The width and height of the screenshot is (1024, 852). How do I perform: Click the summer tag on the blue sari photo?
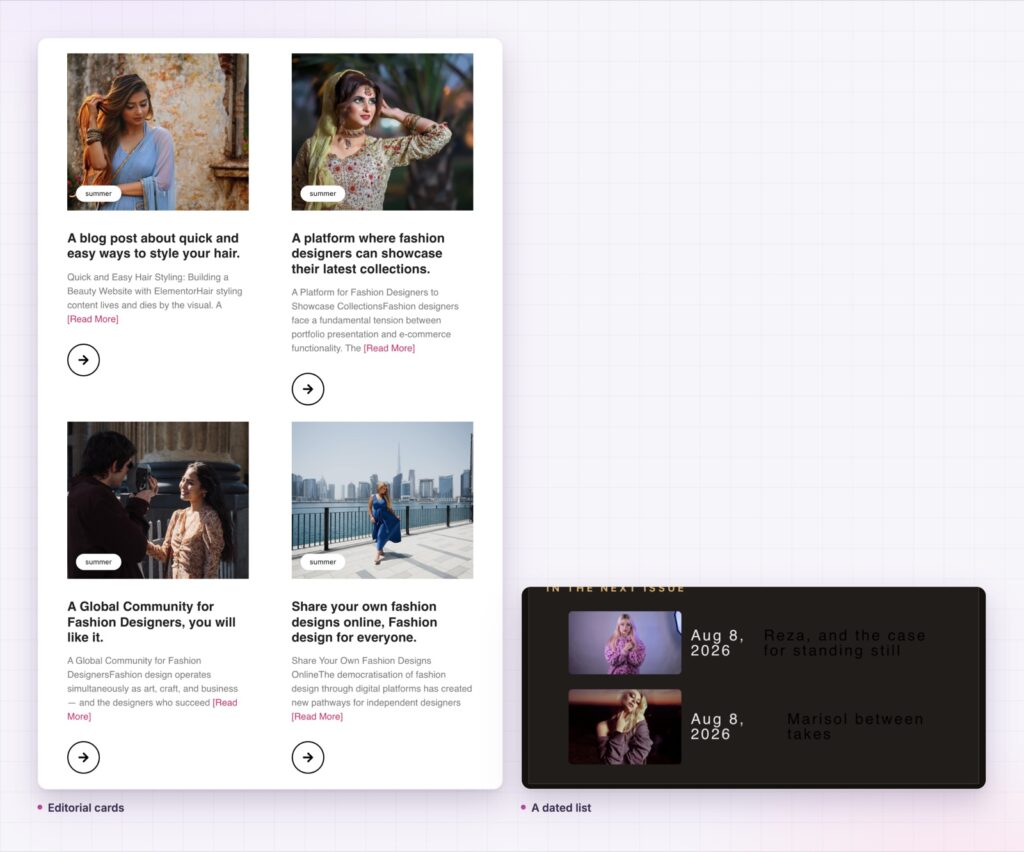(98, 194)
